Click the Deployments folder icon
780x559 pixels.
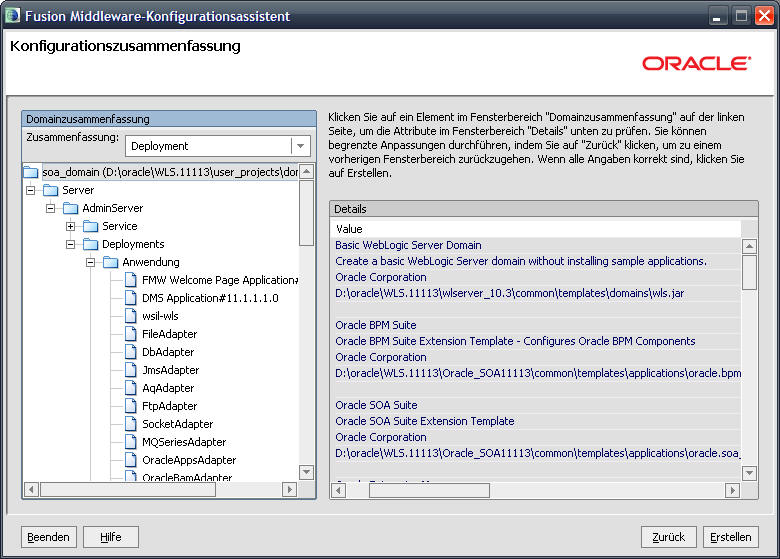coord(91,244)
